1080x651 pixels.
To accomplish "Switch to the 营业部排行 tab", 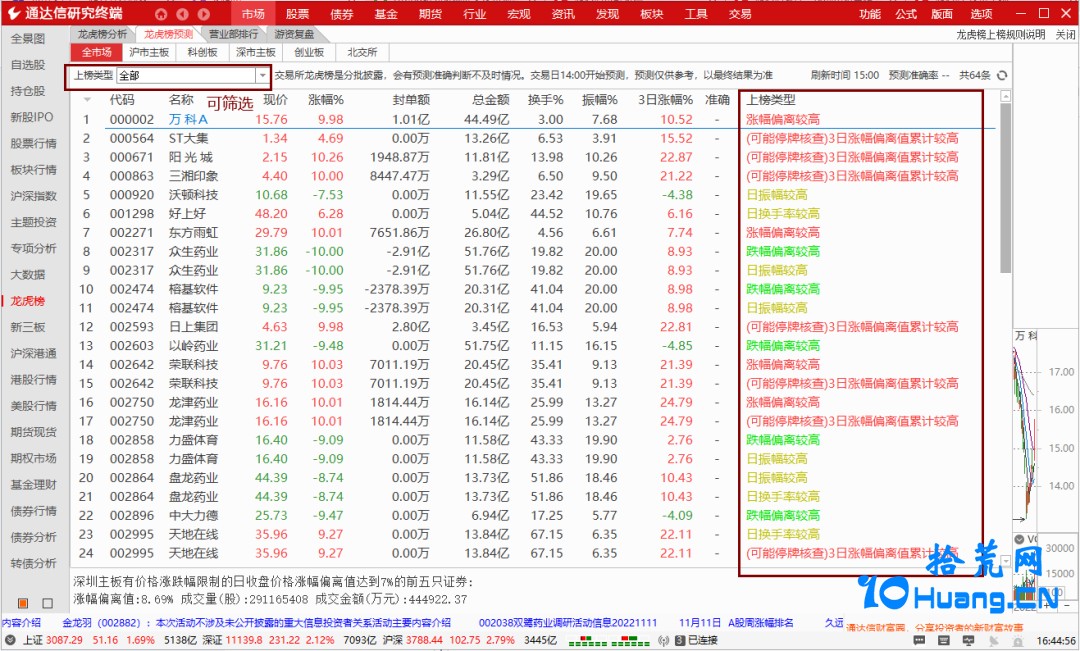I will pyautogui.click(x=233, y=34).
